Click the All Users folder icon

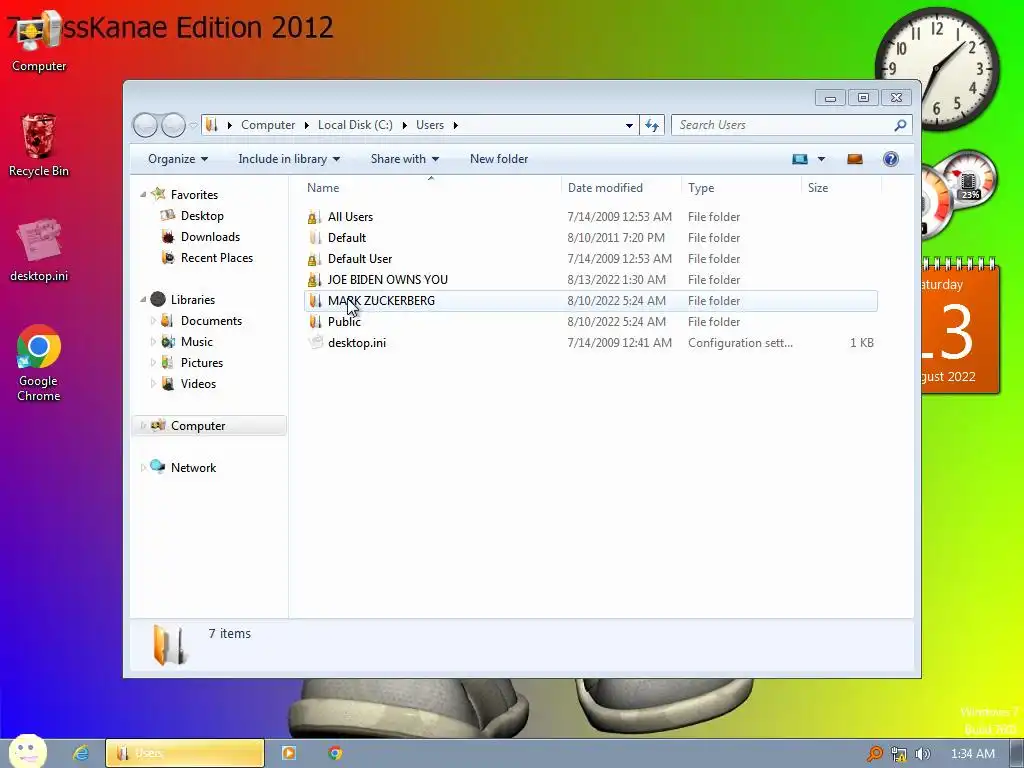[x=315, y=217]
